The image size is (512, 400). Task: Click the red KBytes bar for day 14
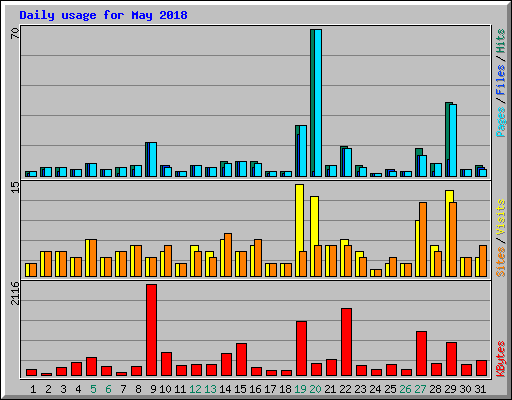pos(226,365)
